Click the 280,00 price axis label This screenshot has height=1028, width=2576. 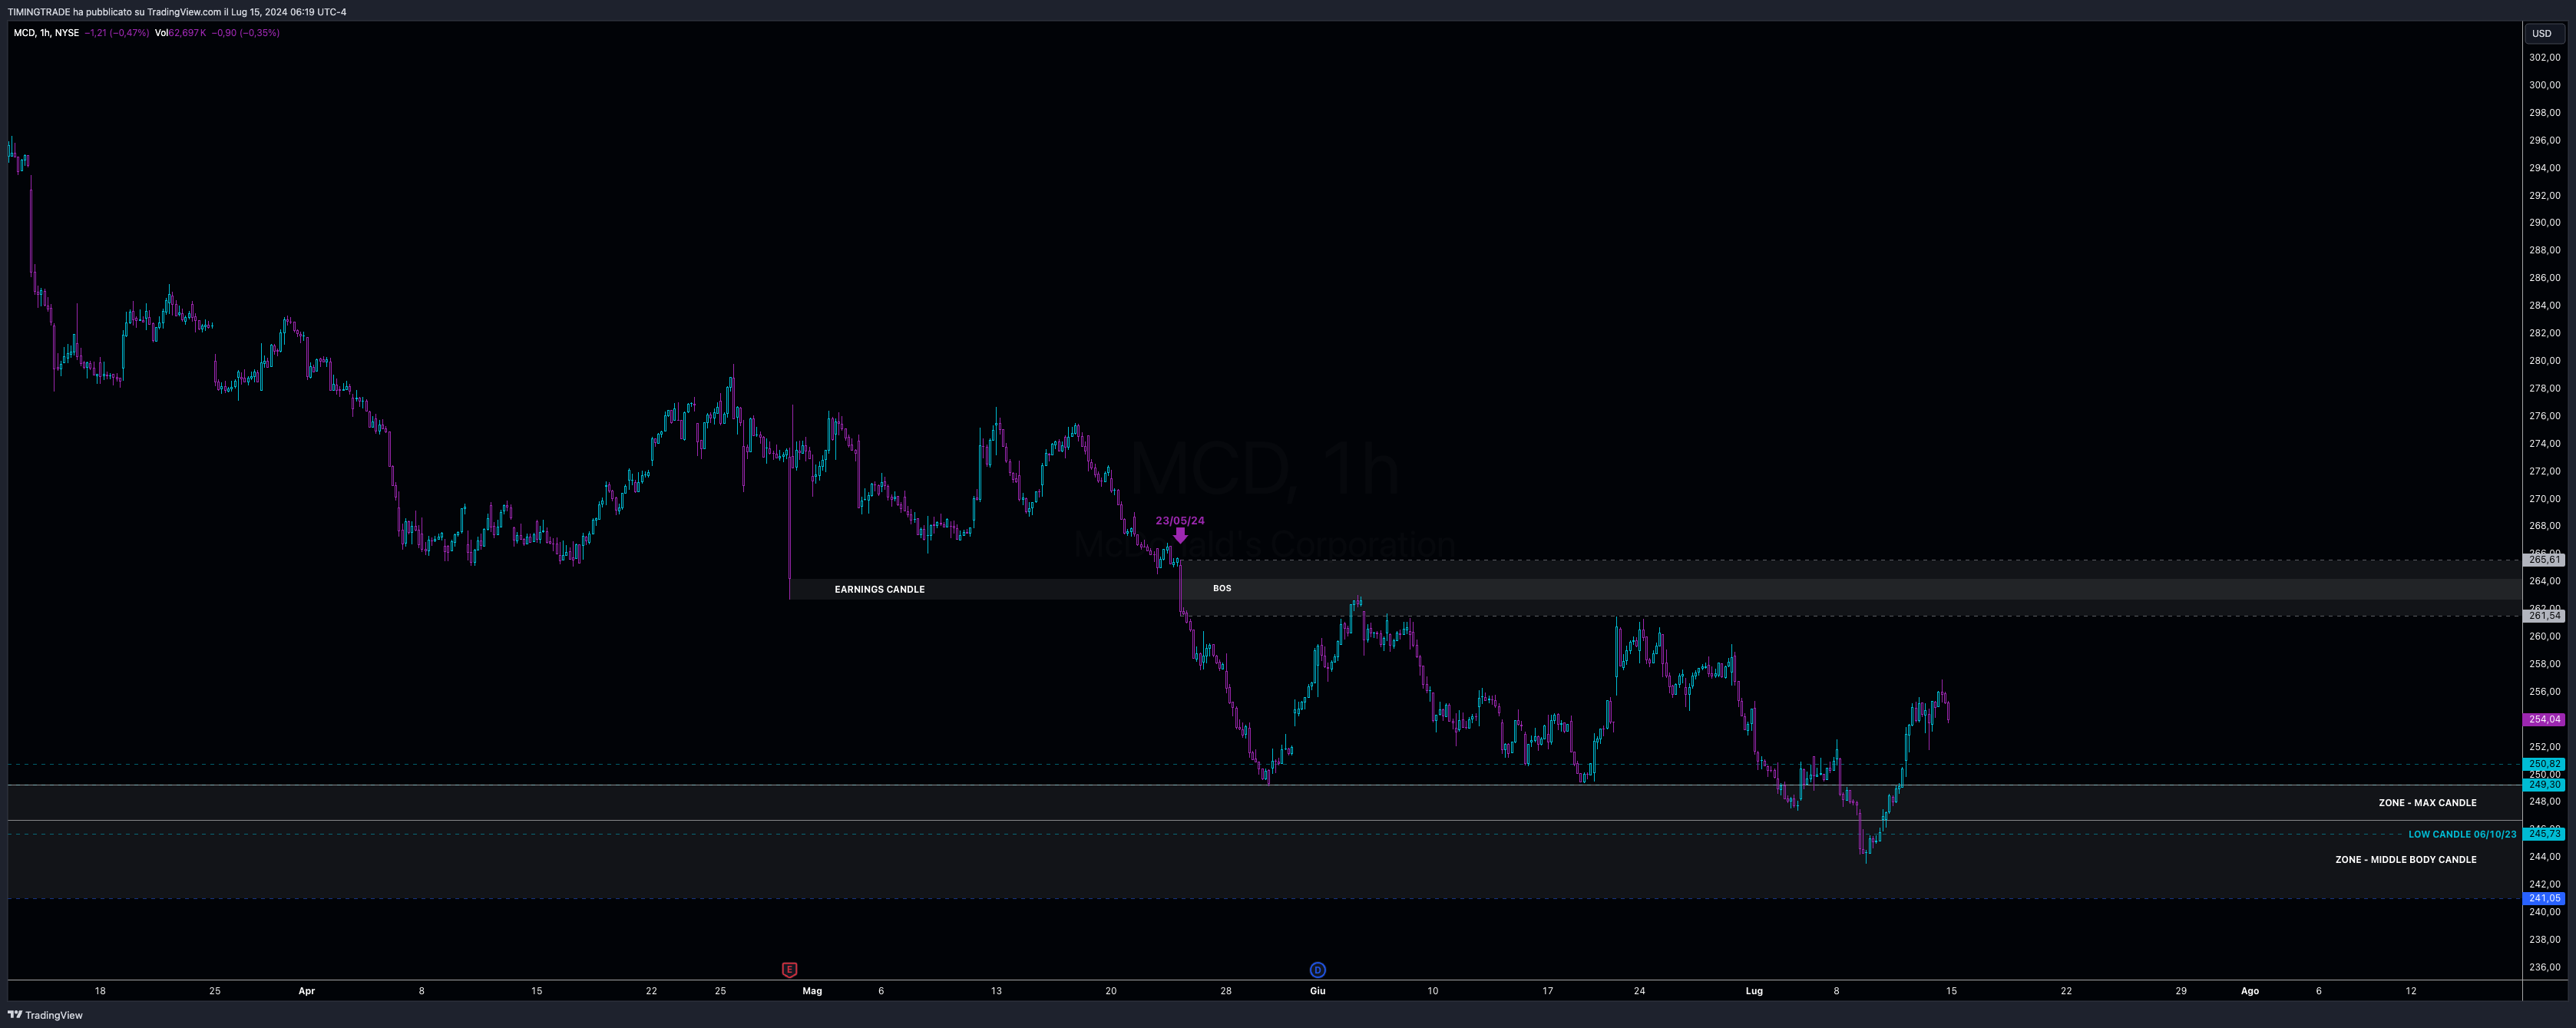2544,361
